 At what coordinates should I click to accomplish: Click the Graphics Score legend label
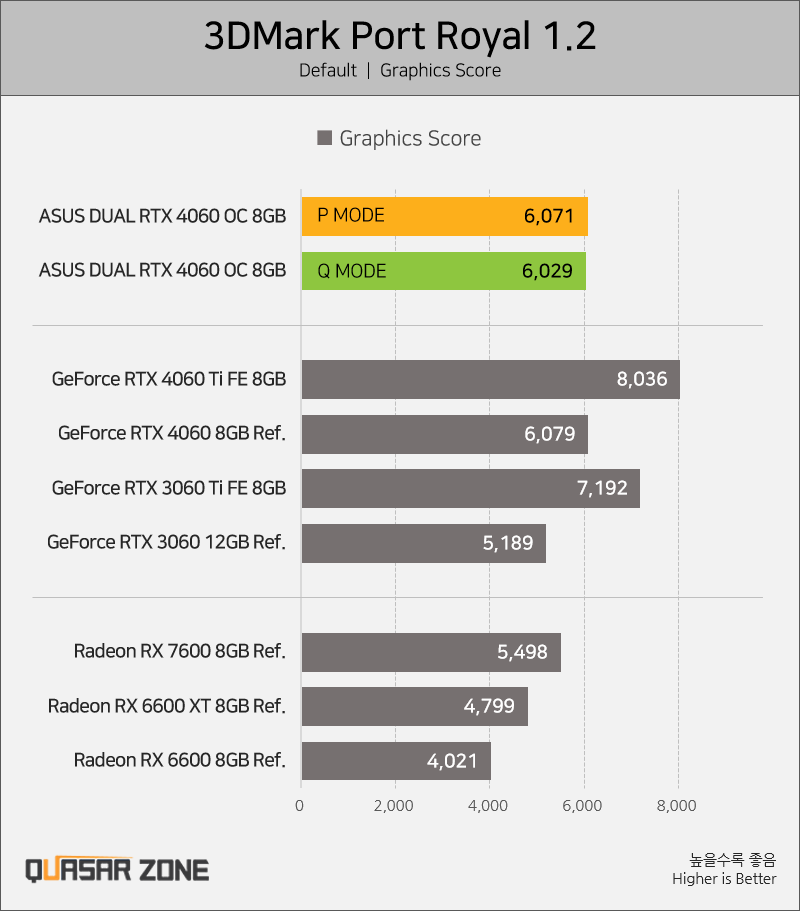coord(410,138)
